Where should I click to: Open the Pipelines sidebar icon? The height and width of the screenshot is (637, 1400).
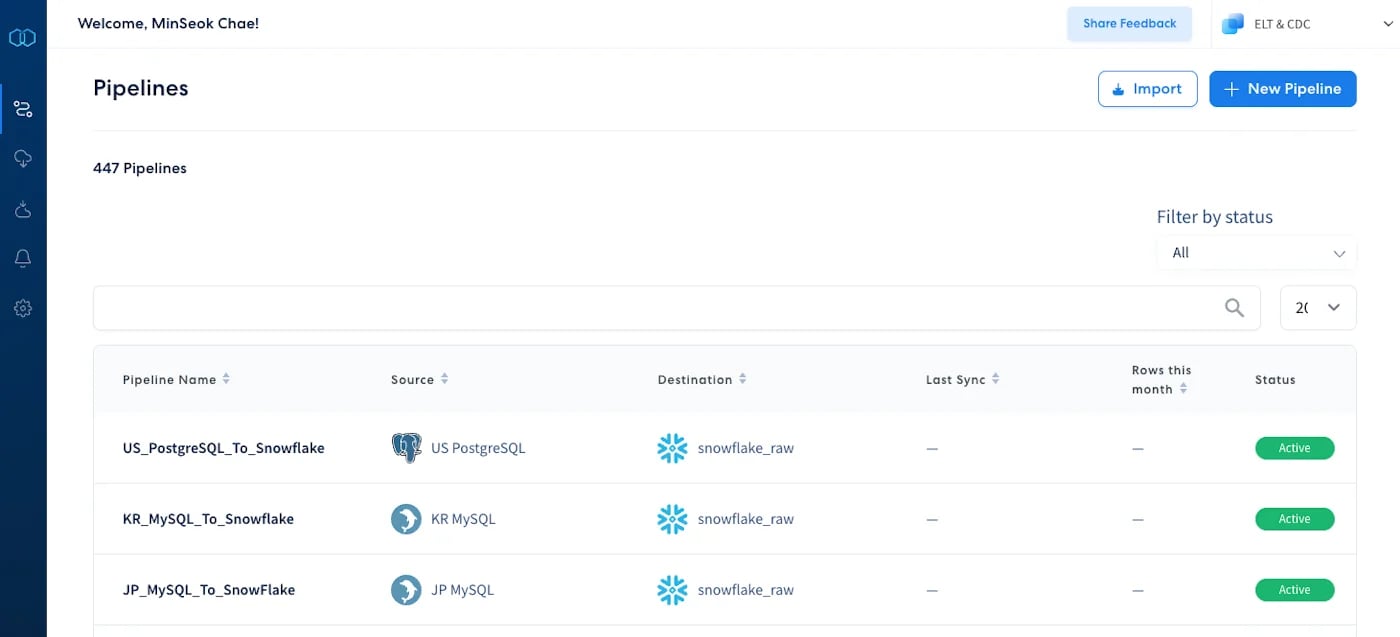(x=22, y=109)
